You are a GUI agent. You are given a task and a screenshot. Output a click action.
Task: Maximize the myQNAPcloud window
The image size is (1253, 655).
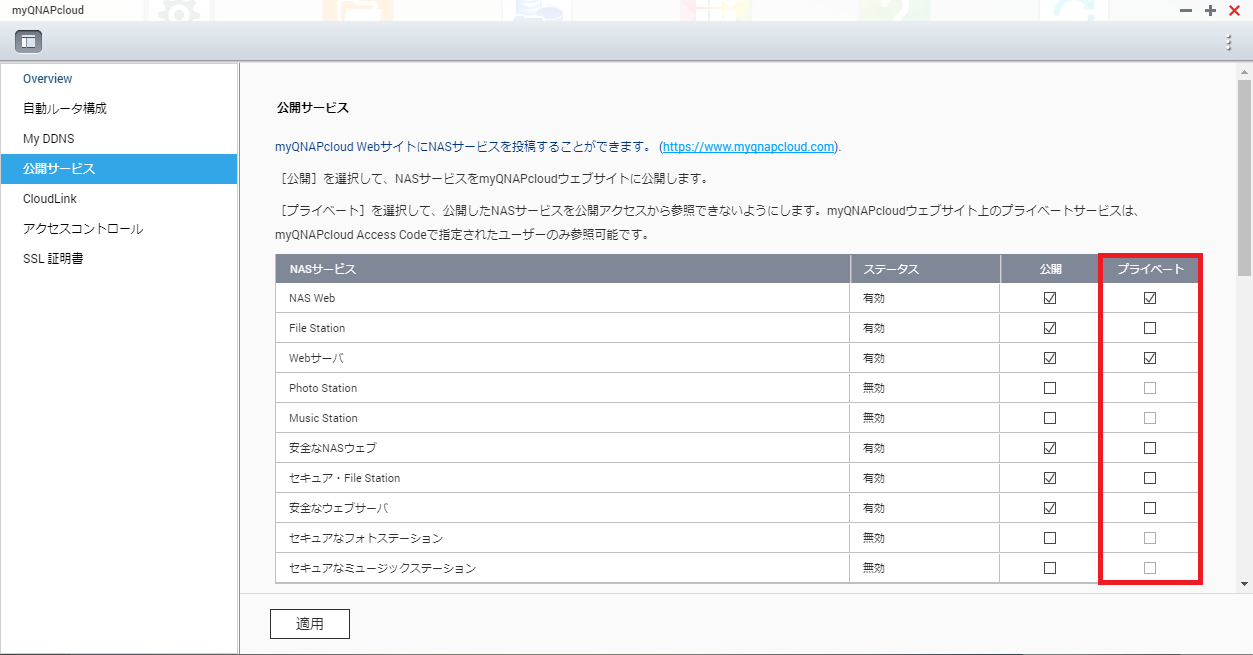point(1210,10)
